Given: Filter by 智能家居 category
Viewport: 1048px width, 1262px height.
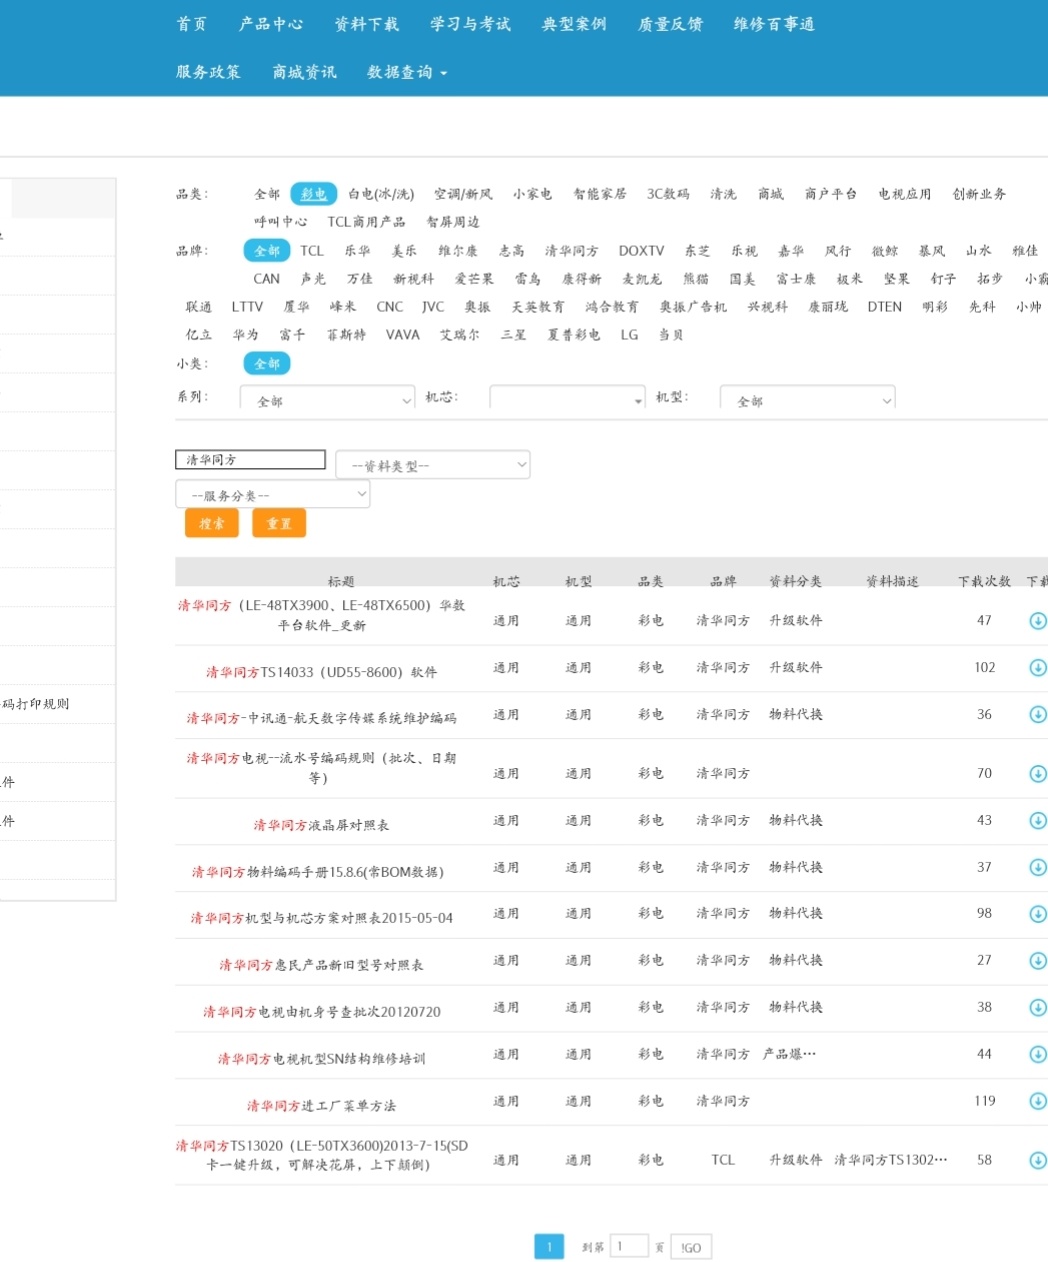Looking at the screenshot, I should coord(600,194).
